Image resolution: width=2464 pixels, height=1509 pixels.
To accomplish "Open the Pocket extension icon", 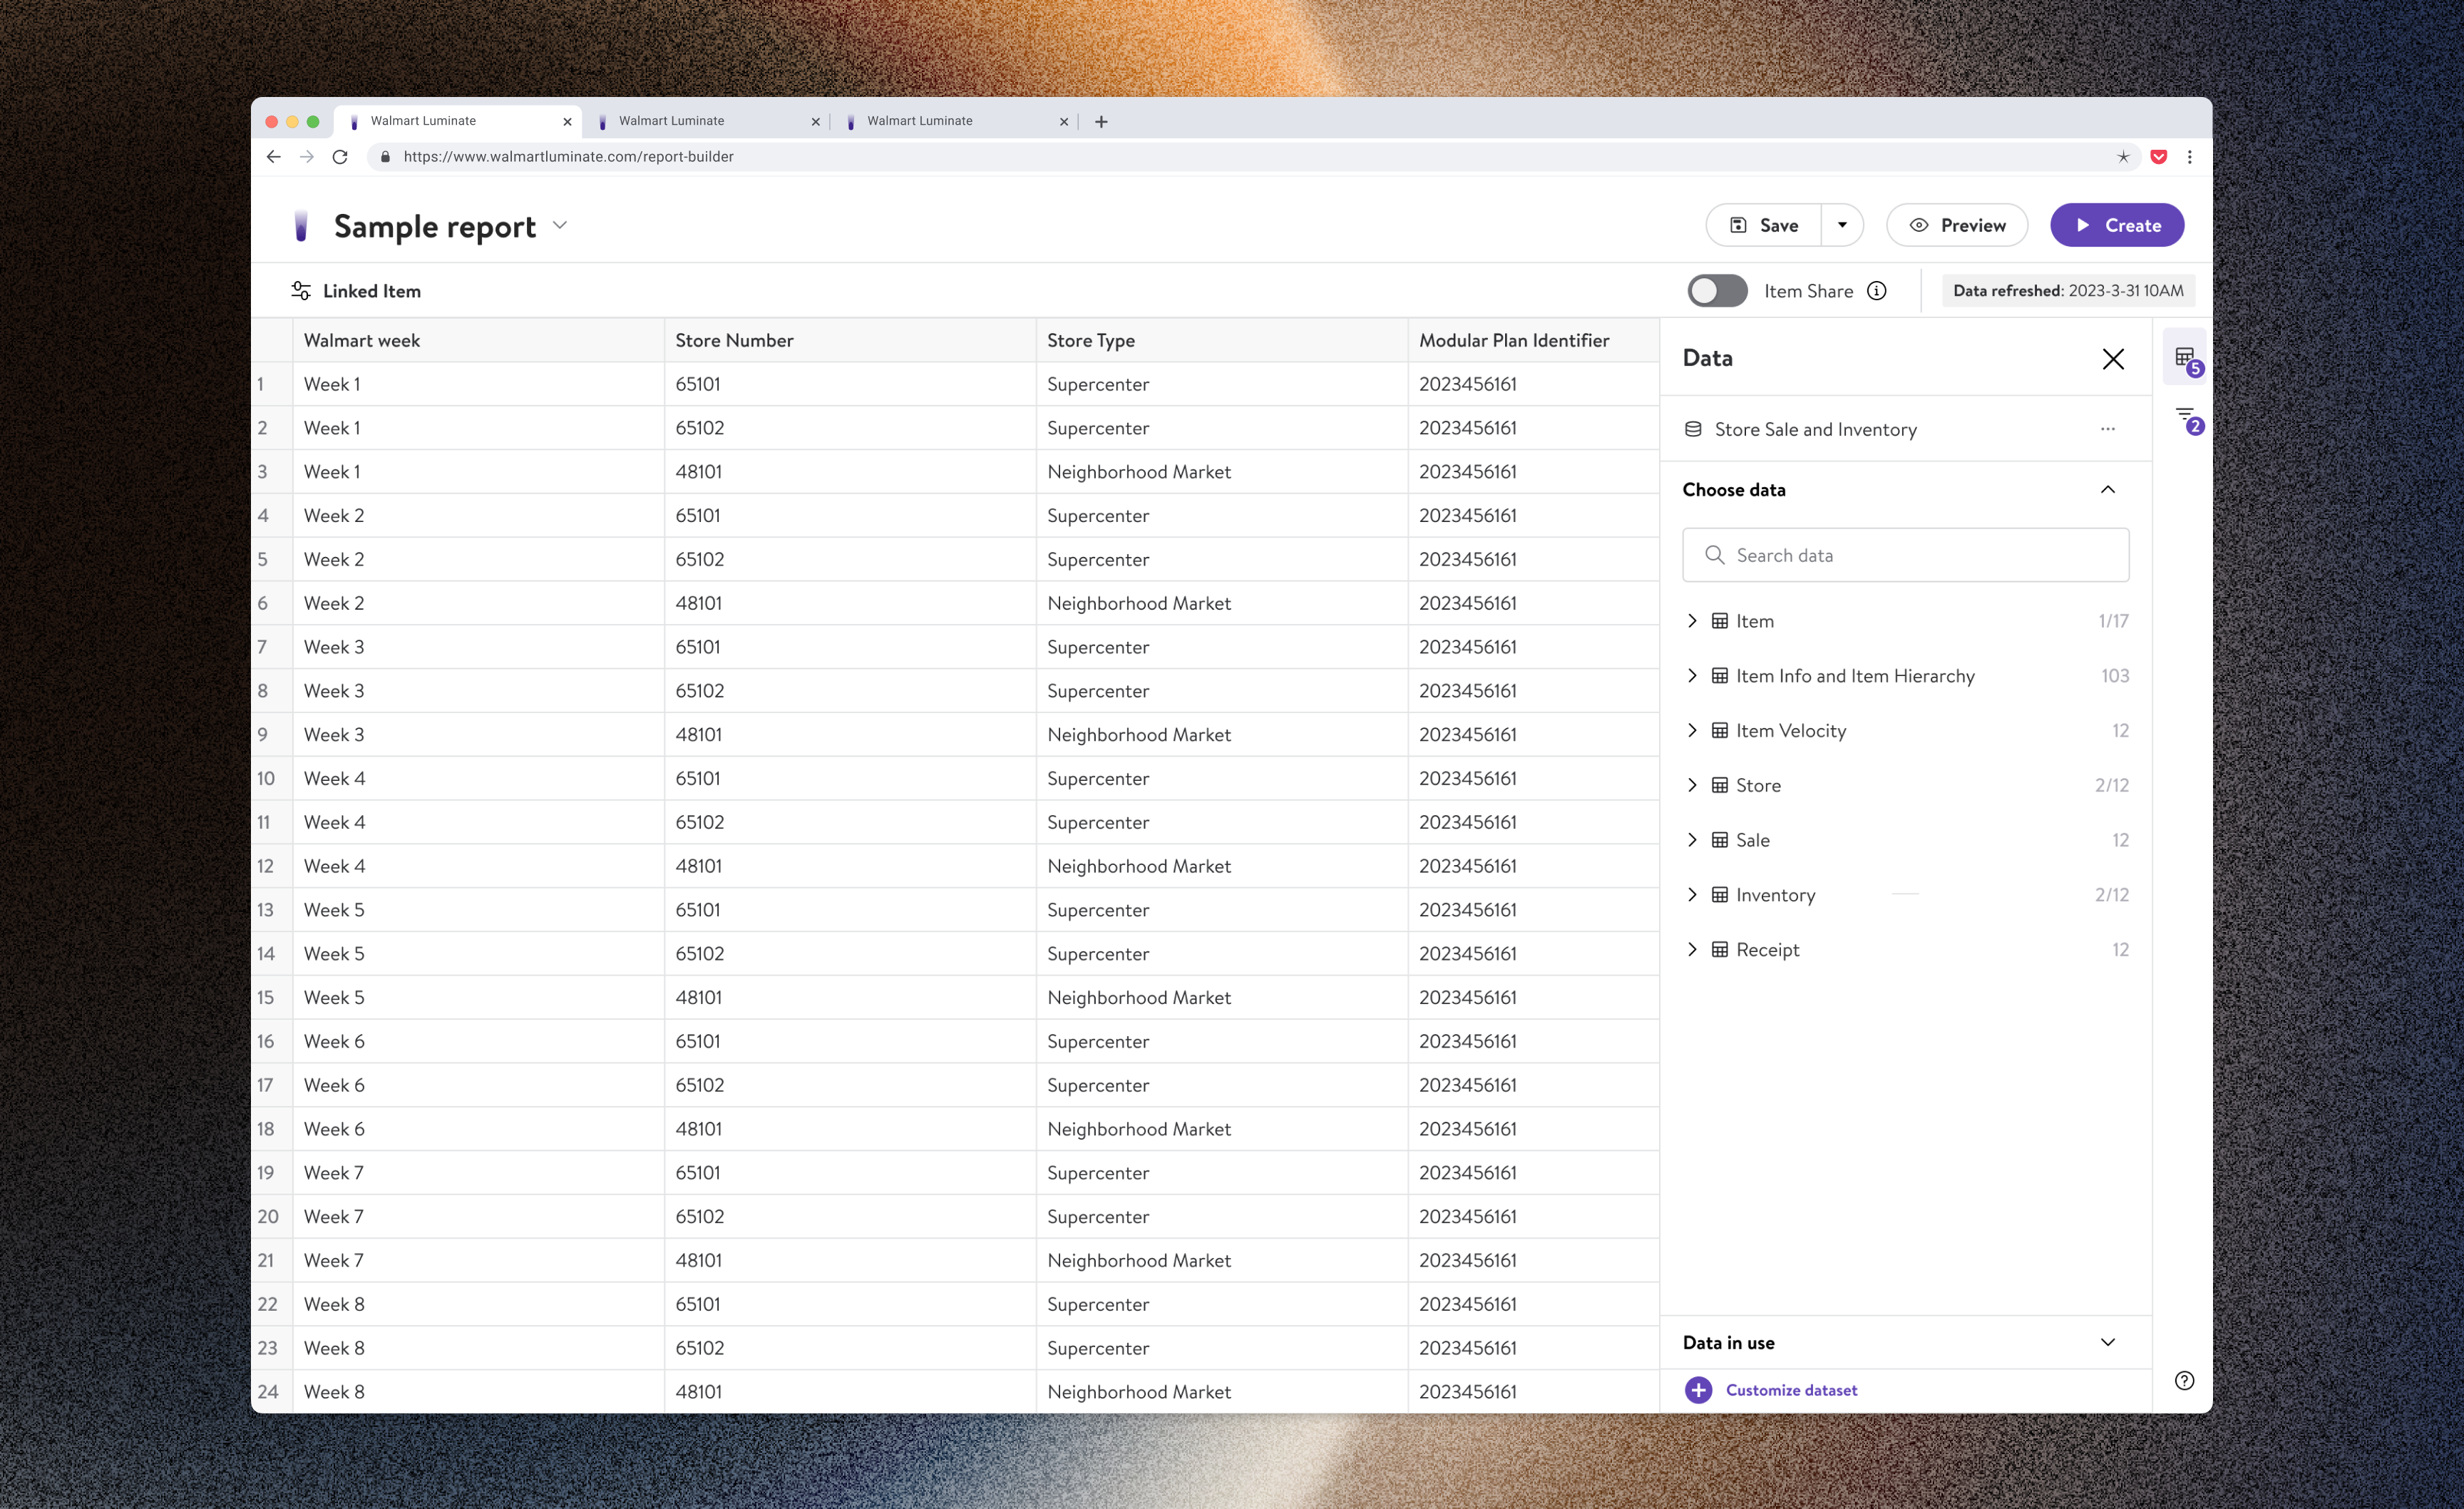I will point(2158,156).
